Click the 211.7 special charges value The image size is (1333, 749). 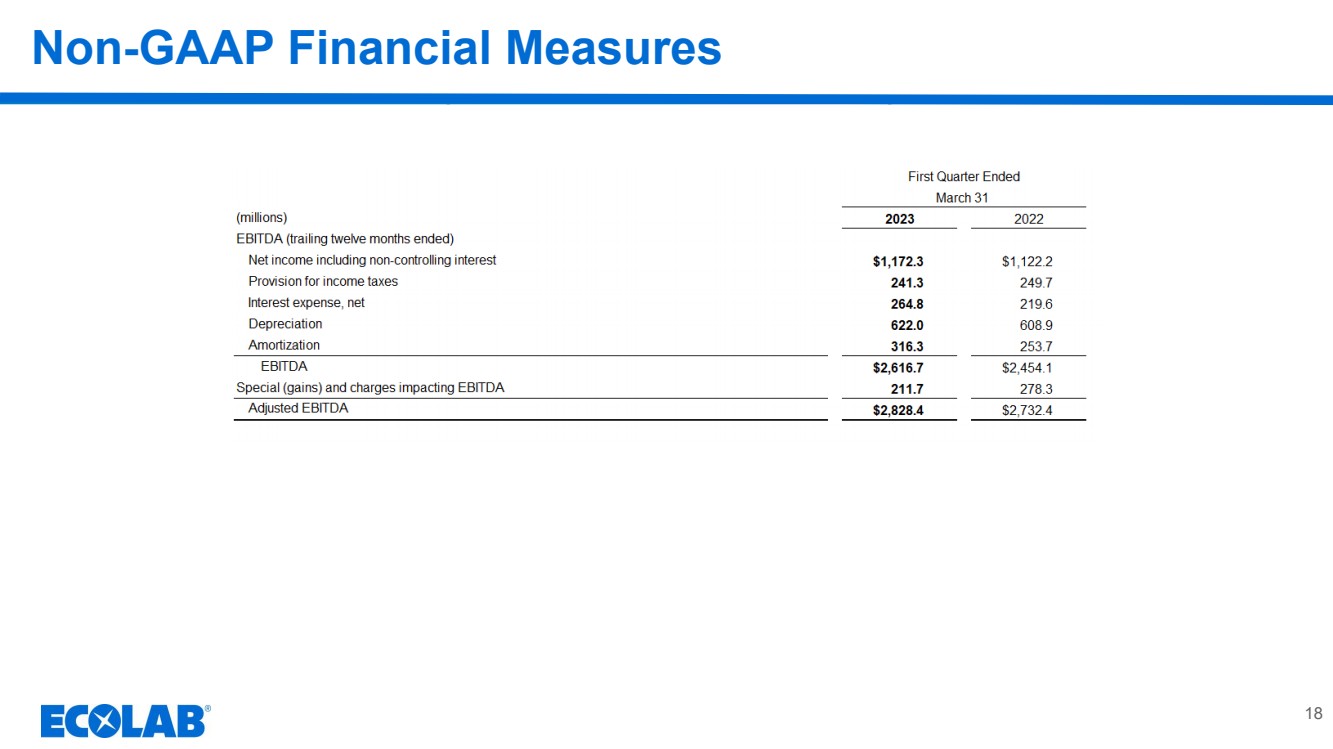907,389
